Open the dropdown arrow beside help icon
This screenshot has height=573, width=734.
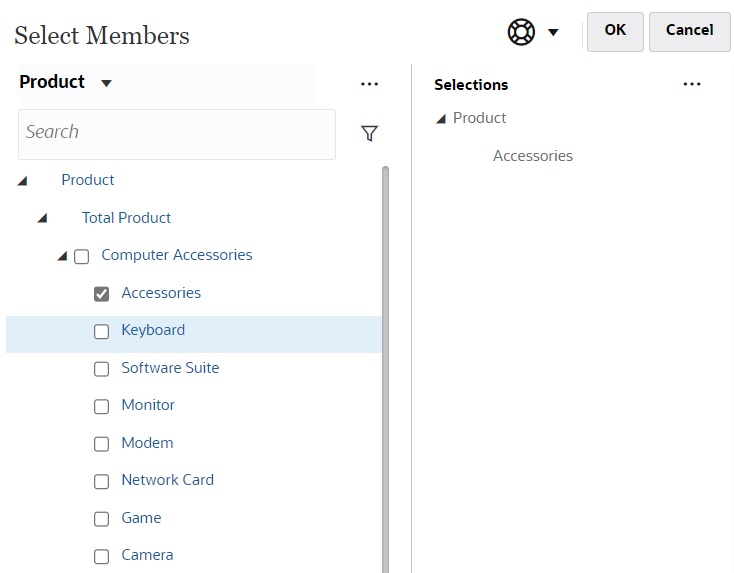click(553, 33)
